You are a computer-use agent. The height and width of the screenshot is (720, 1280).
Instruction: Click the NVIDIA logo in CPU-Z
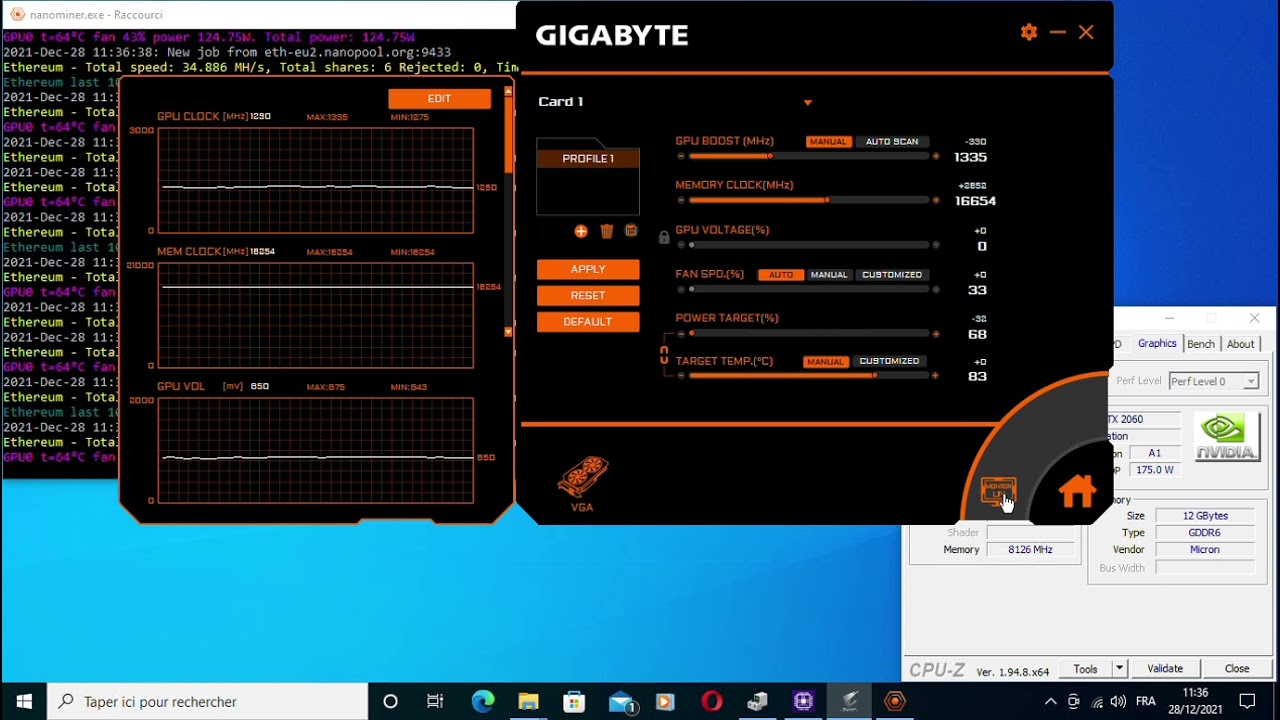1227,437
